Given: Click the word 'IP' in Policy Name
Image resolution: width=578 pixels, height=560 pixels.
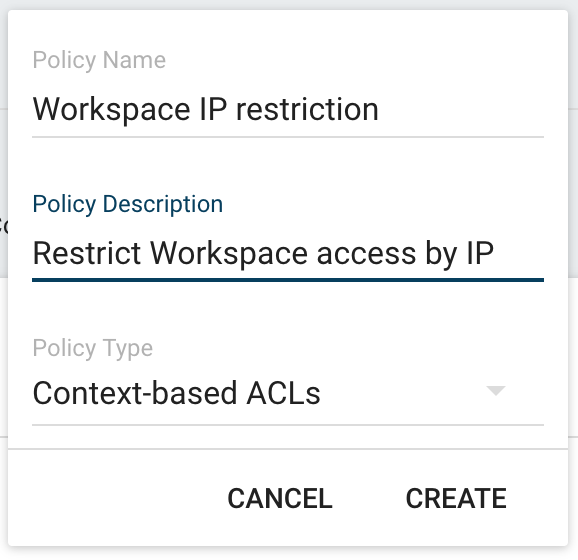Looking at the screenshot, I should [213, 109].
